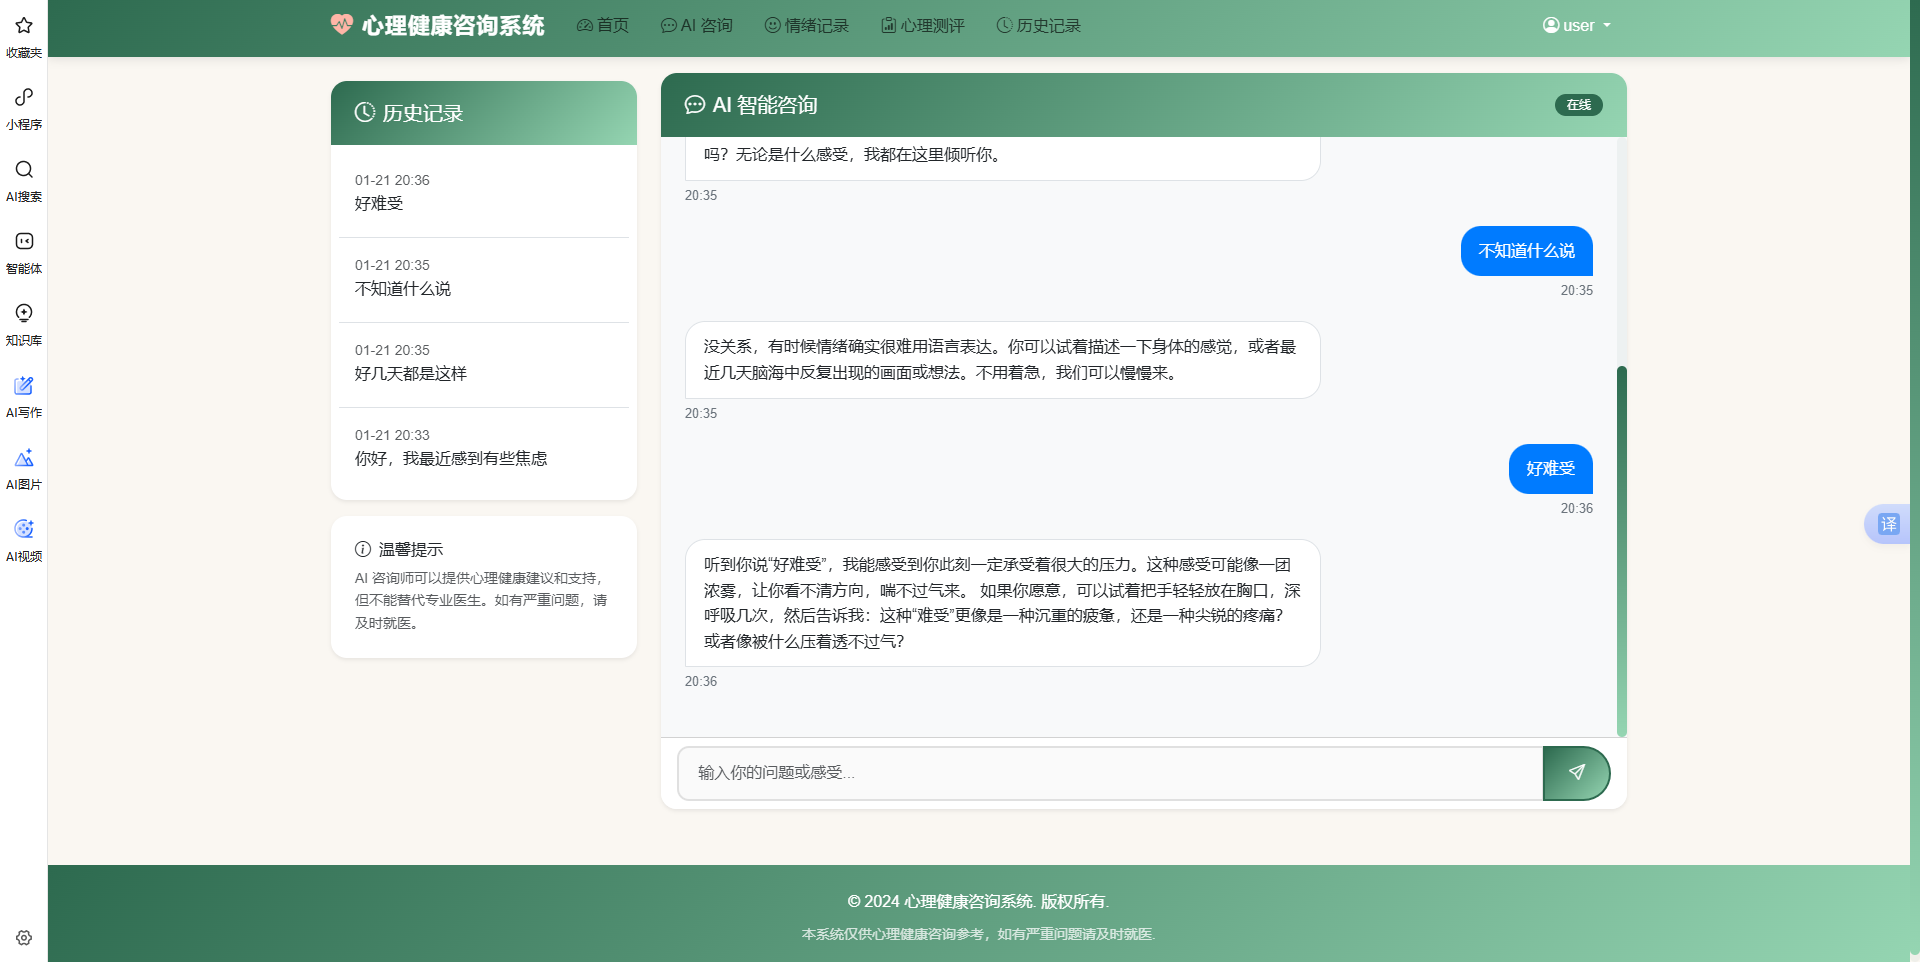
Task: Switch to the 情绪记录 tab
Action: pos(805,25)
